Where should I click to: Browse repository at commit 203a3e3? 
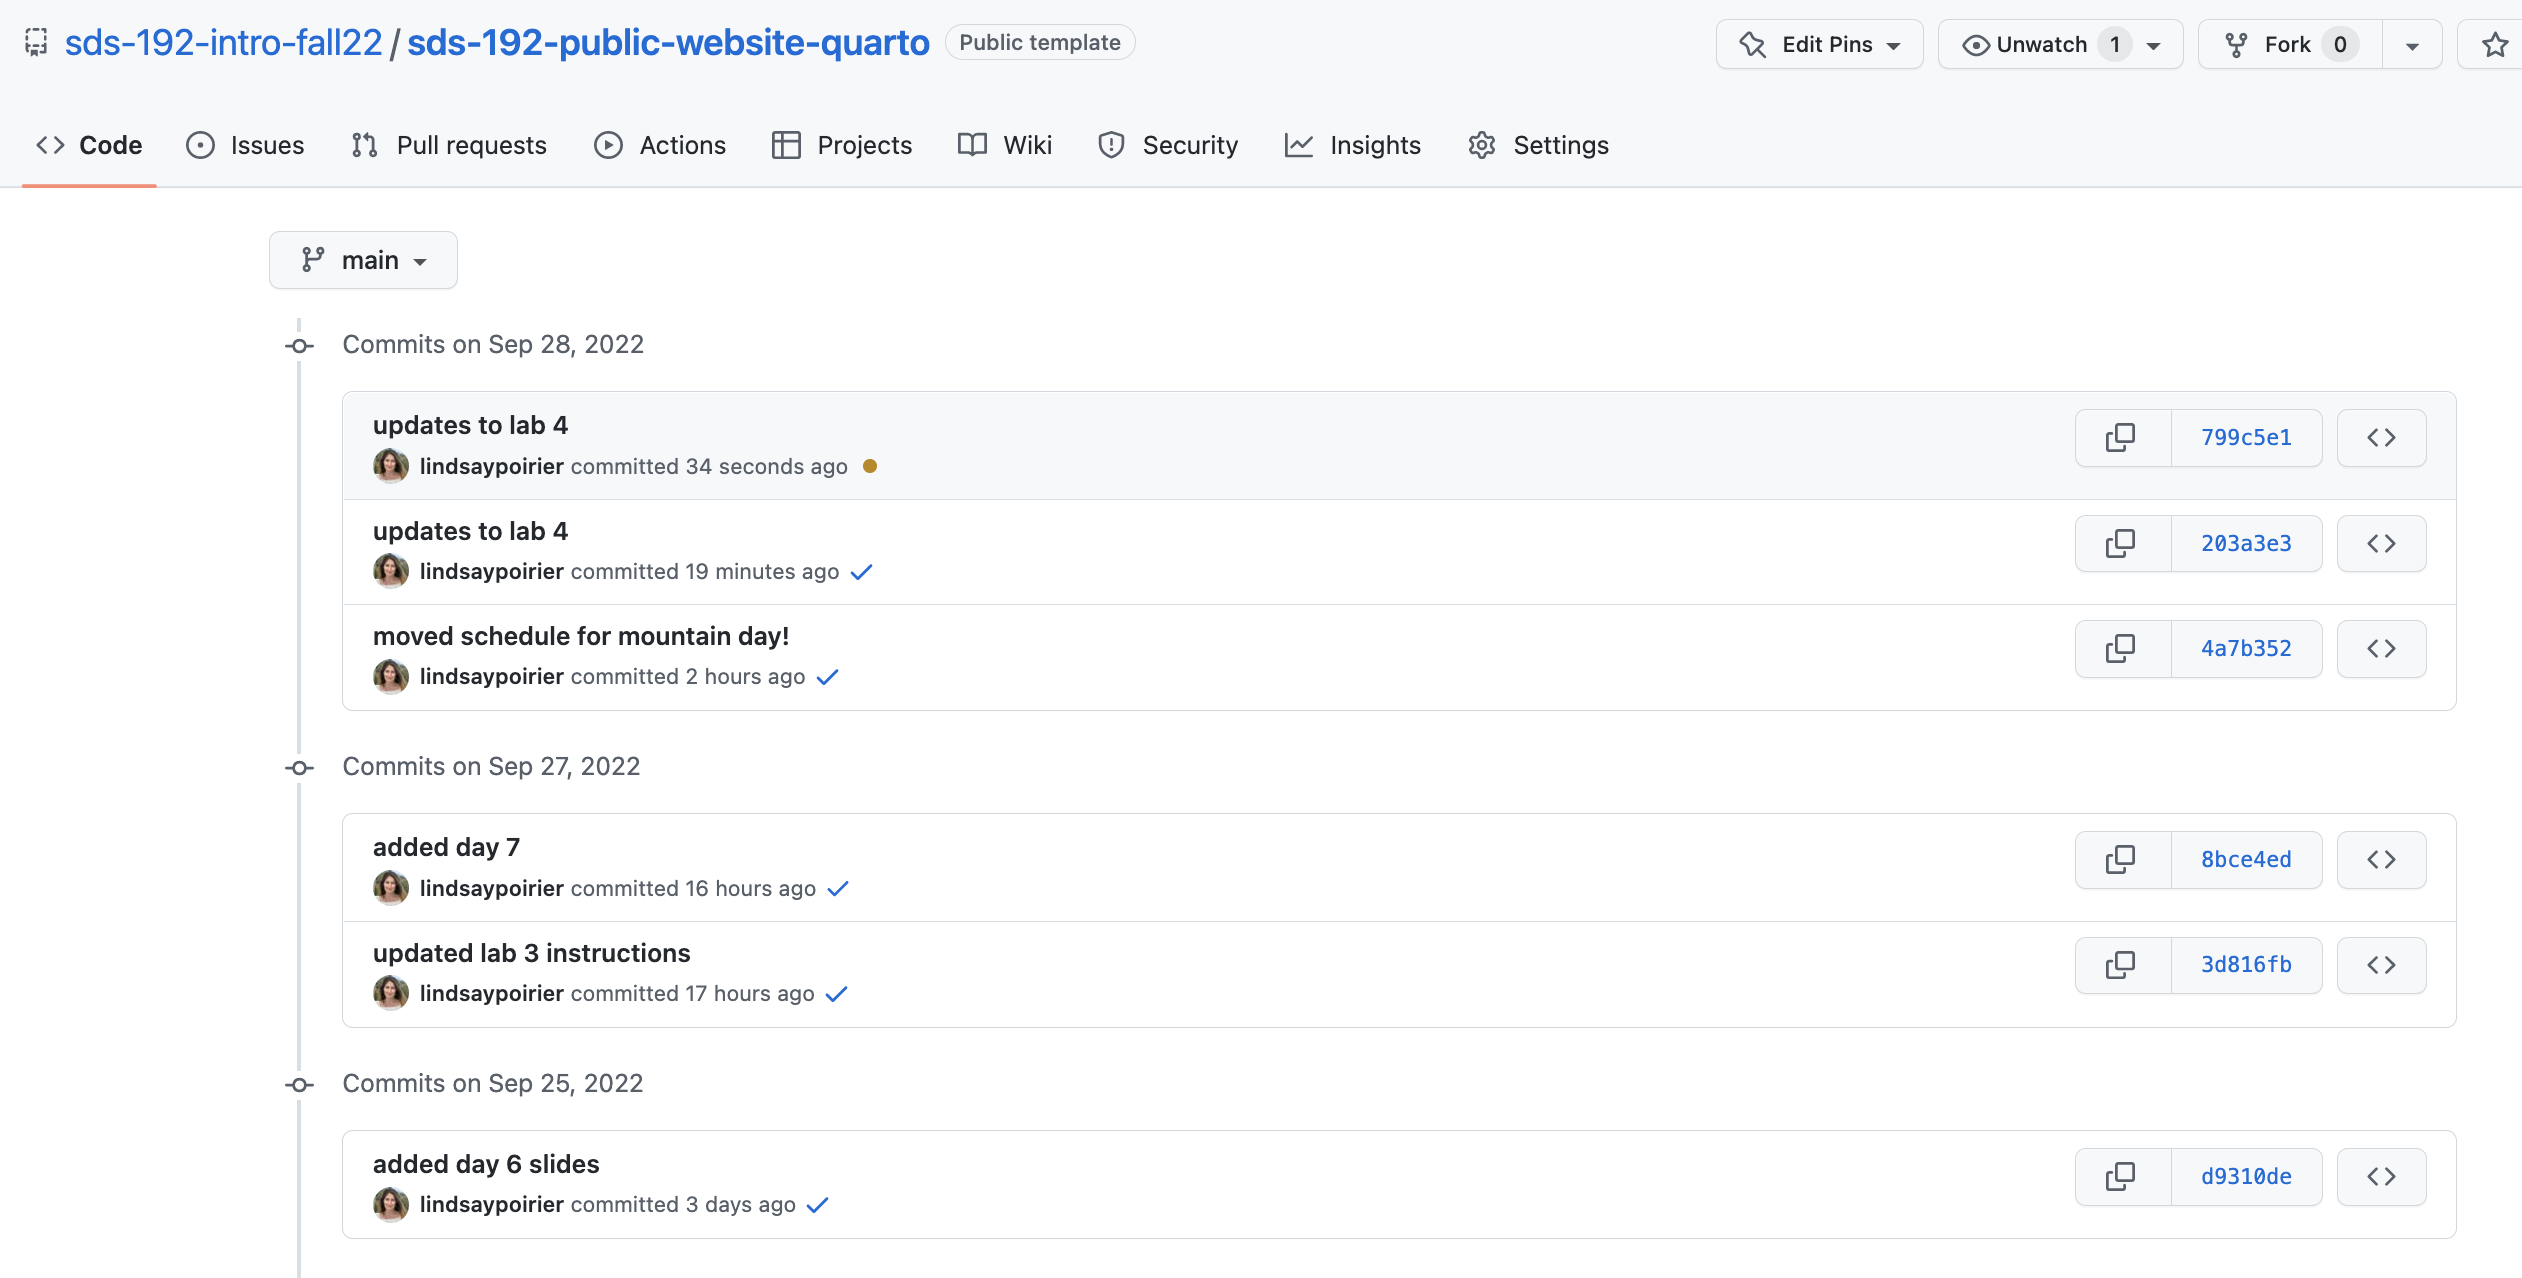pyautogui.click(x=2381, y=544)
